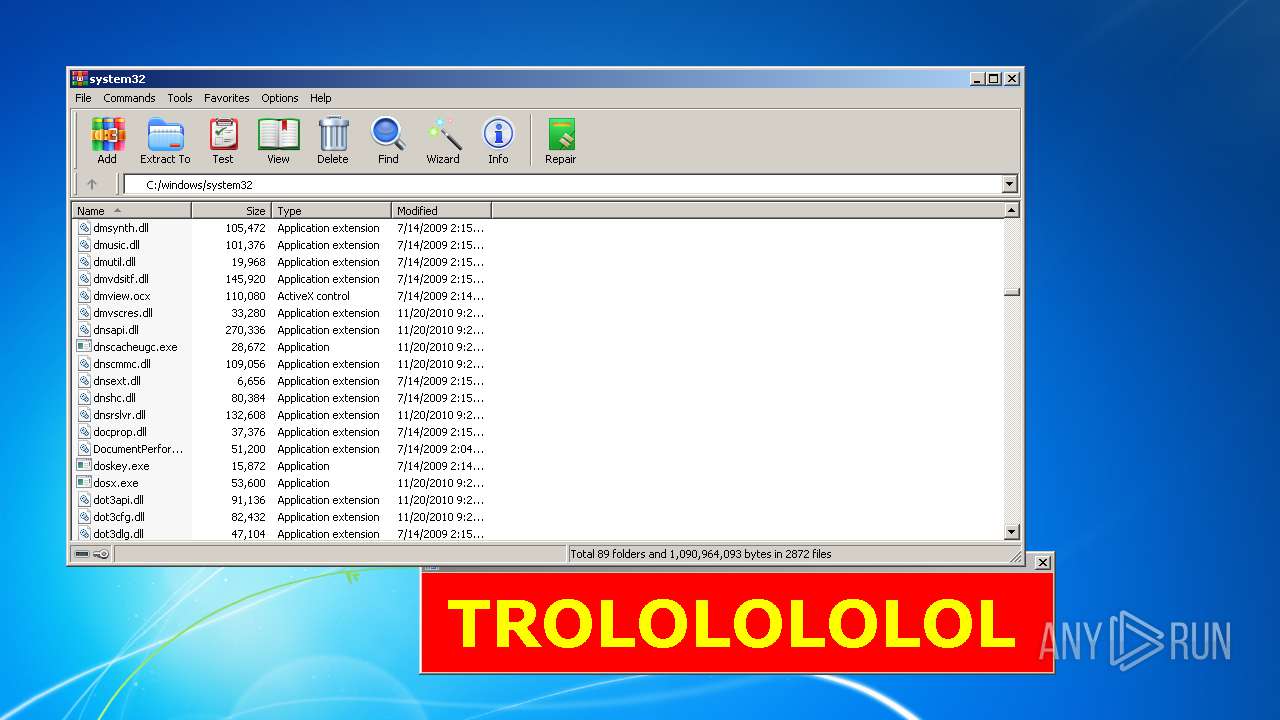The image size is (1280, 720).
Task: Click the 110,080 size value
Action: point(245,296)
